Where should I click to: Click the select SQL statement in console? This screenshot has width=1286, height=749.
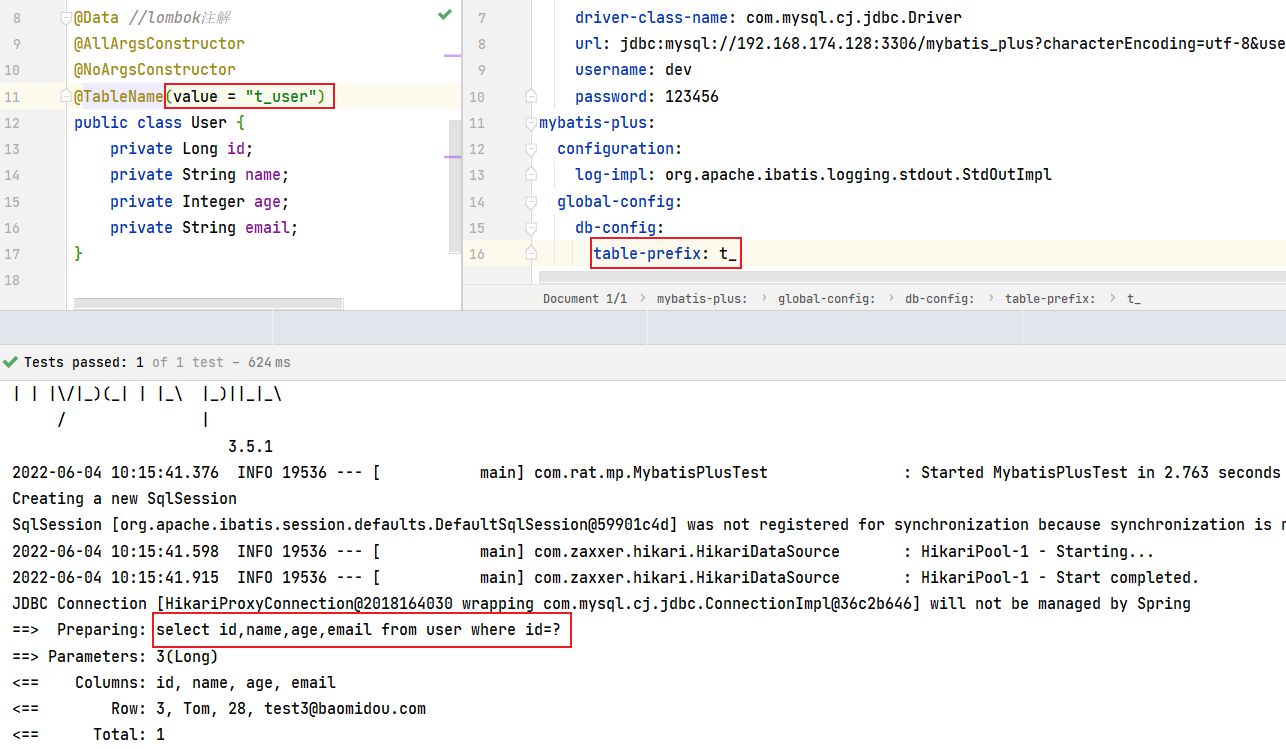(x=358, y=630)
